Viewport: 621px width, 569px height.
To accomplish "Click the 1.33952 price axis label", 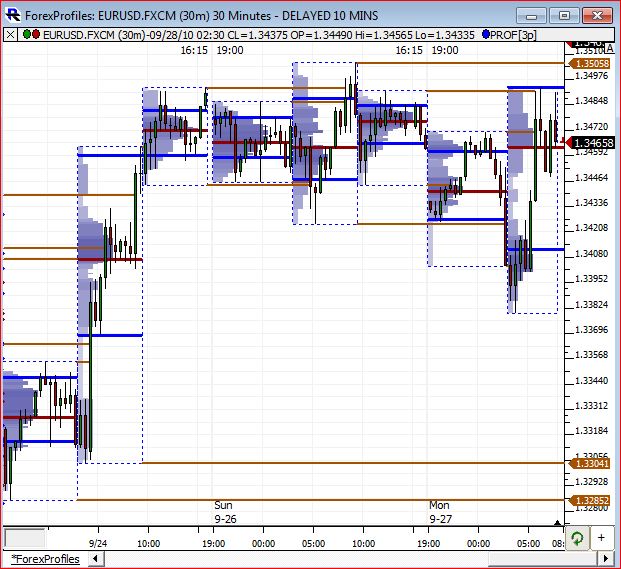I will pyautogui.click(x=591, y=278).
